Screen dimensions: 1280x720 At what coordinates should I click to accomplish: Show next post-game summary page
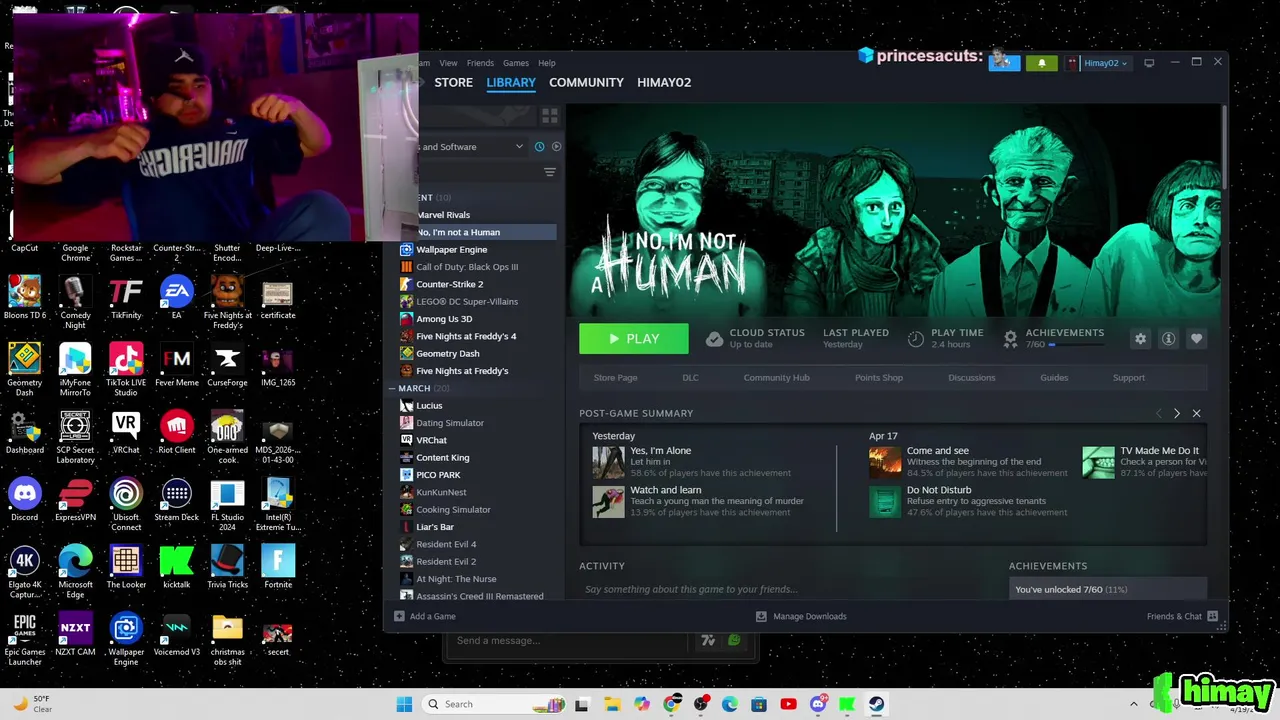(x=1177, y=413)
